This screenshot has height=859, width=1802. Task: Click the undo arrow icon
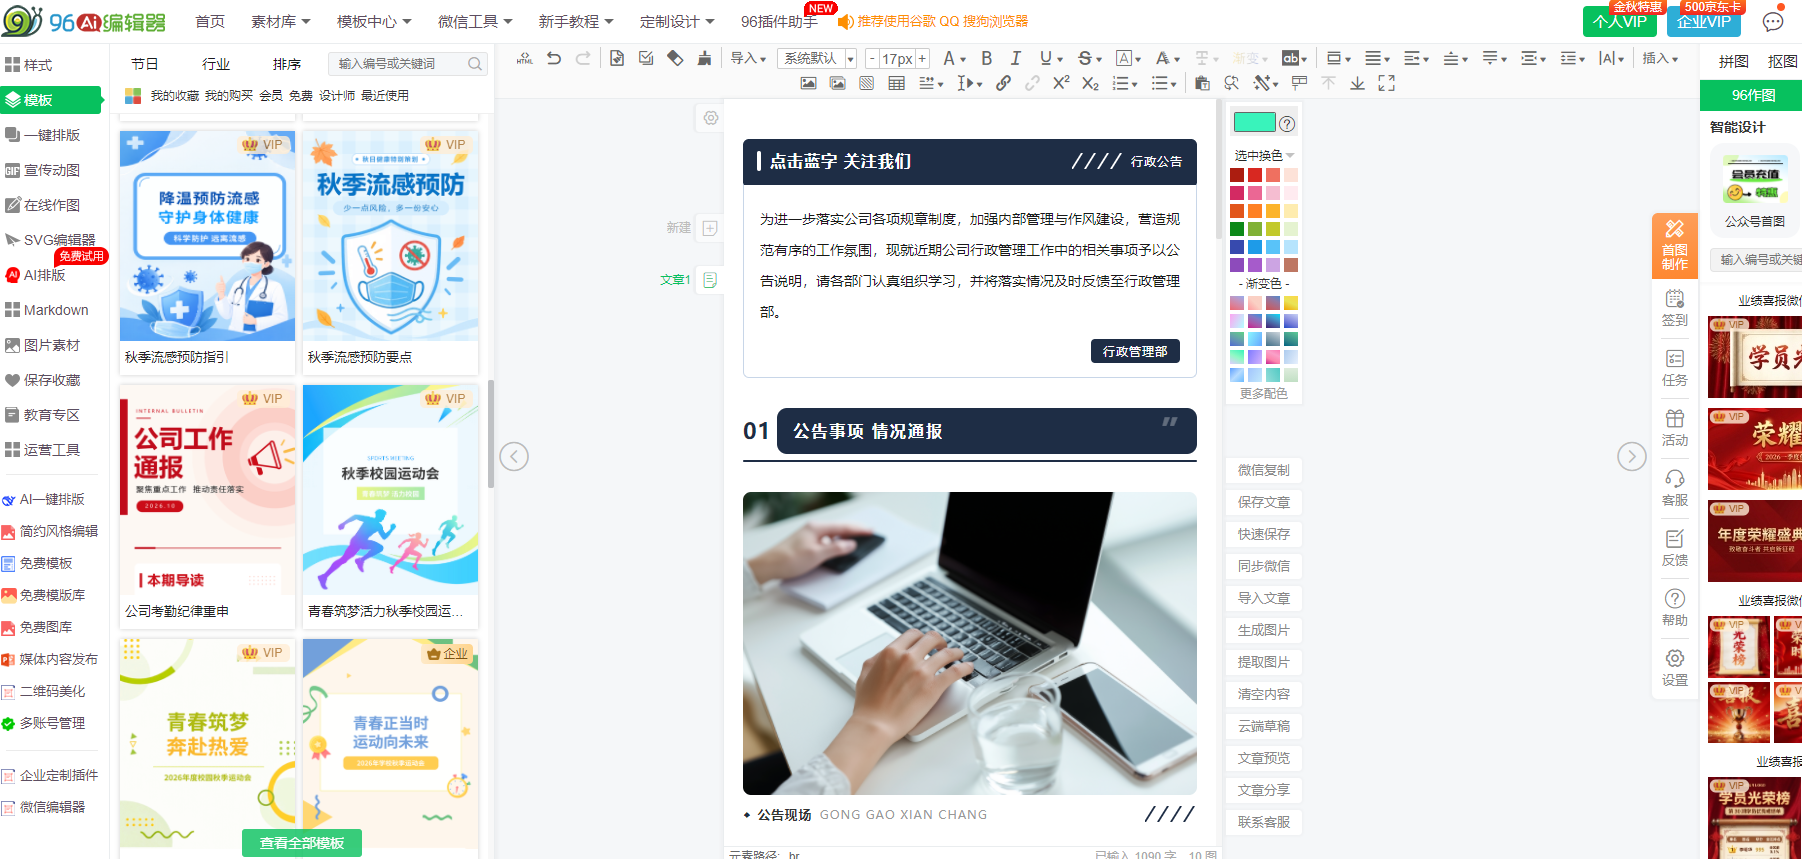[x=554, y=58]
